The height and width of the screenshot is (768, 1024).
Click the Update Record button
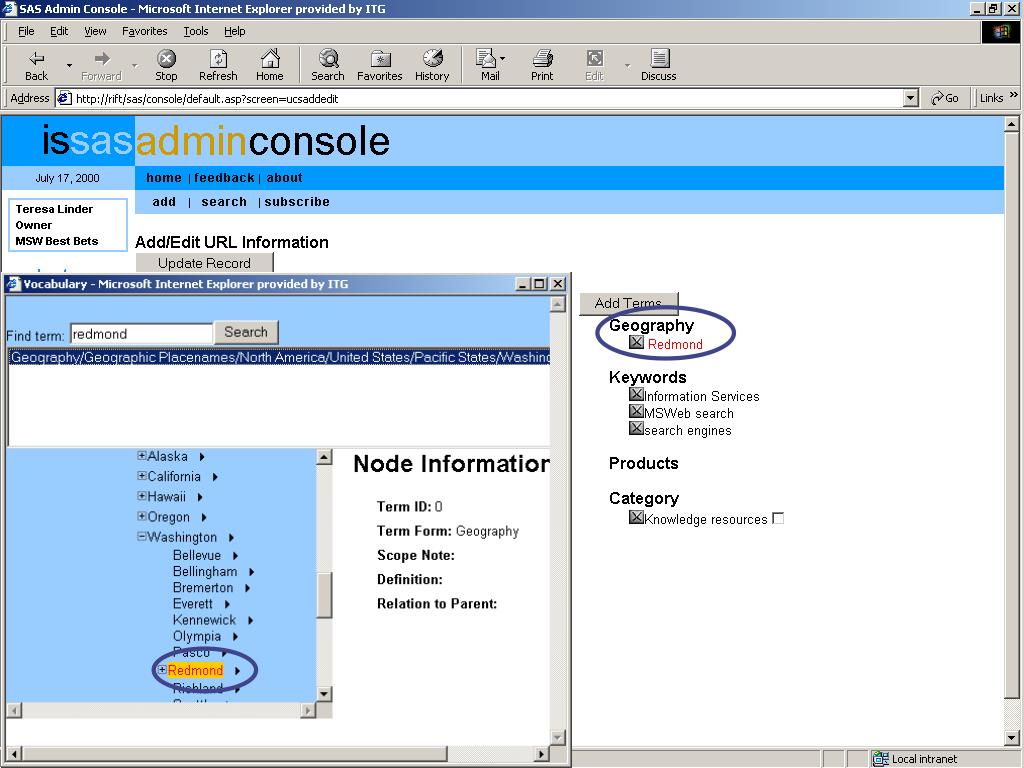204,263
